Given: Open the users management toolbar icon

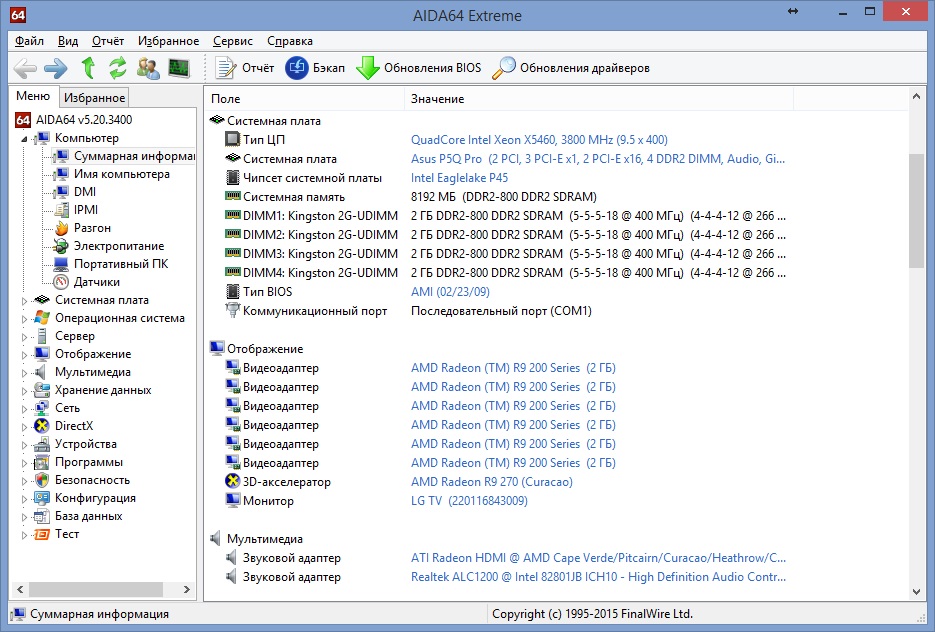Looking at the screenshot, I should coord(148,68).
